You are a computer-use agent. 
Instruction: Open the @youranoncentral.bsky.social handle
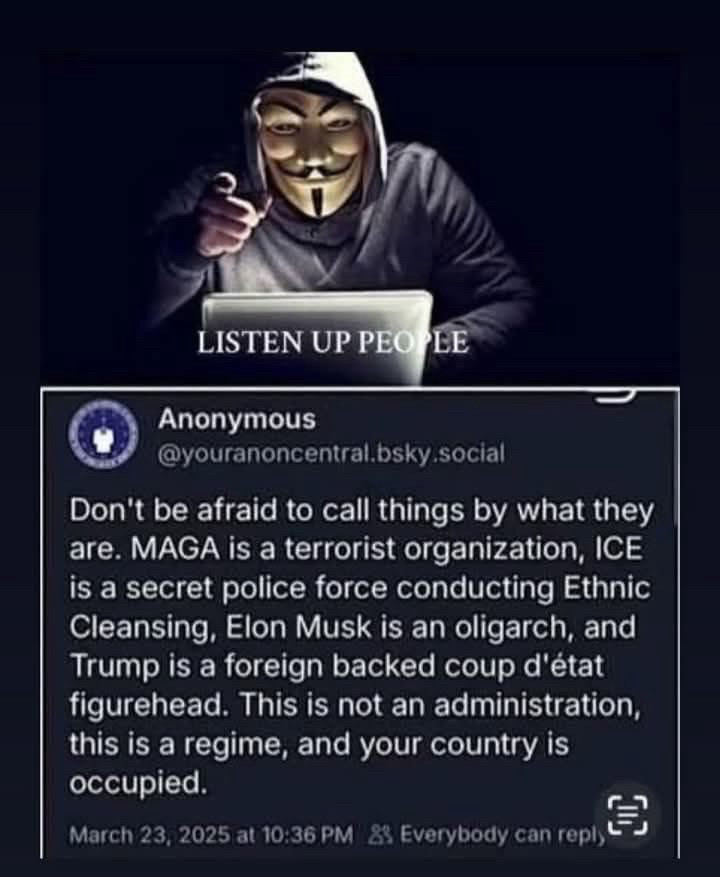331,453
